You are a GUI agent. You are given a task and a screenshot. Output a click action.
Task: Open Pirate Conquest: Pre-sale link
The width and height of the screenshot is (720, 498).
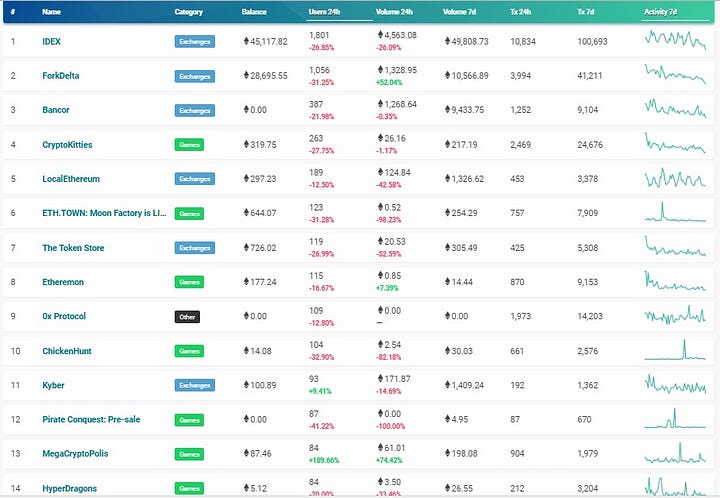(x=91, y=420)
